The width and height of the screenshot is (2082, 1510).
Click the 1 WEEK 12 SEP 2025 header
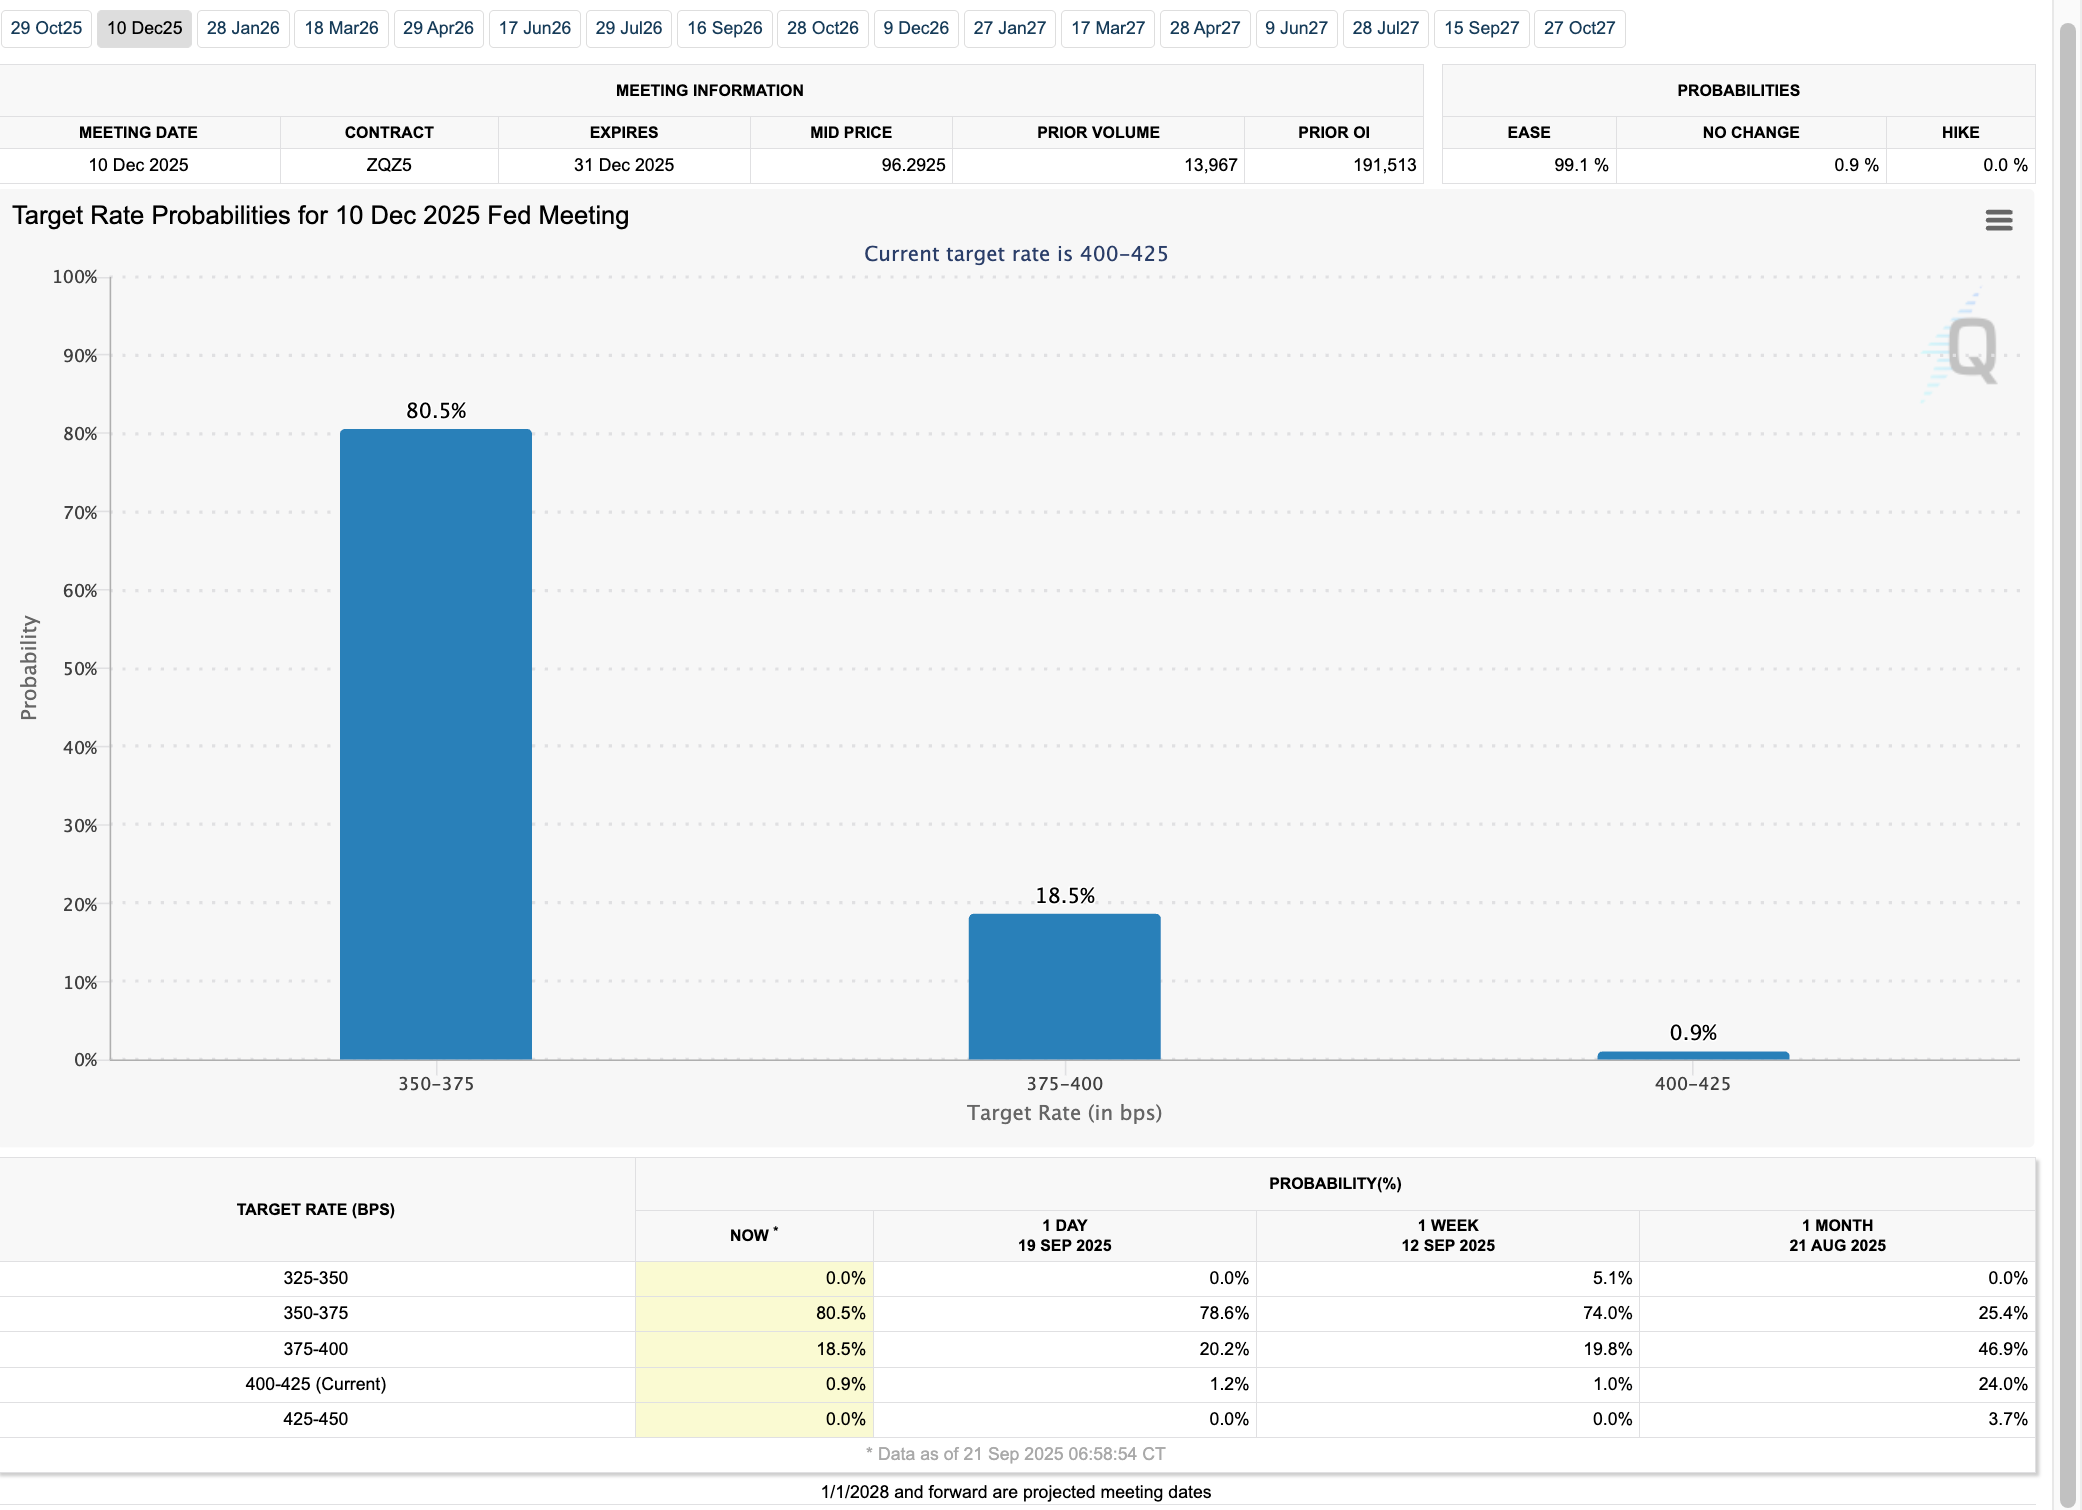pos(1447,1235)
